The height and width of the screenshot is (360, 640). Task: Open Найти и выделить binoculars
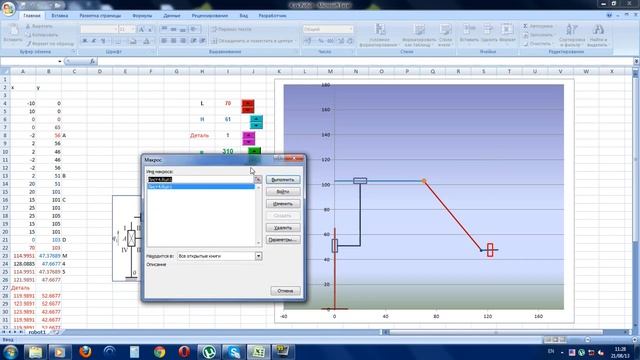pyautogui.click(x=598, y=35)
